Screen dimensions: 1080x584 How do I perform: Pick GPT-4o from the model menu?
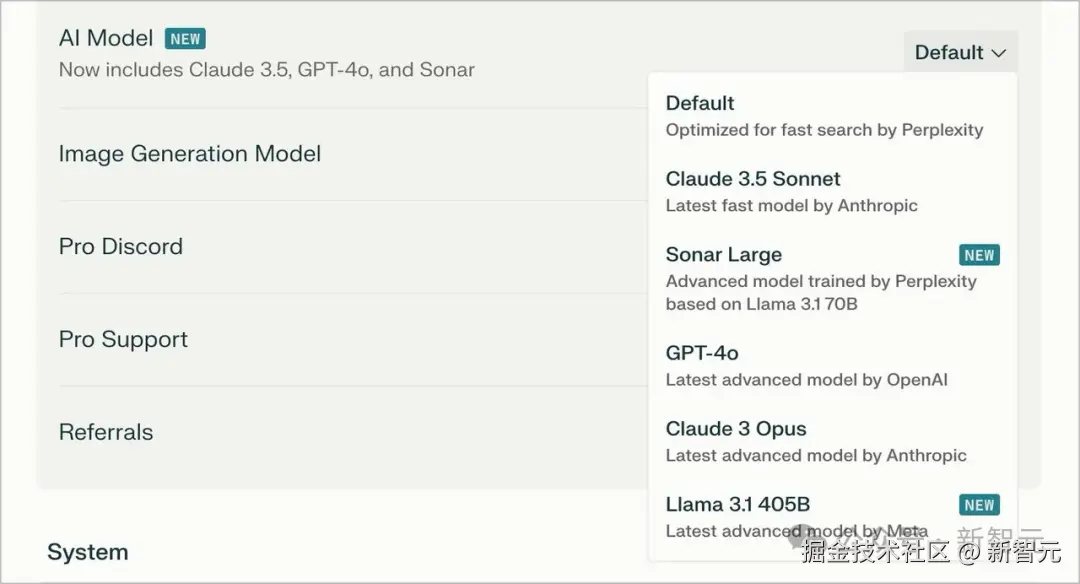pos(702,353)
